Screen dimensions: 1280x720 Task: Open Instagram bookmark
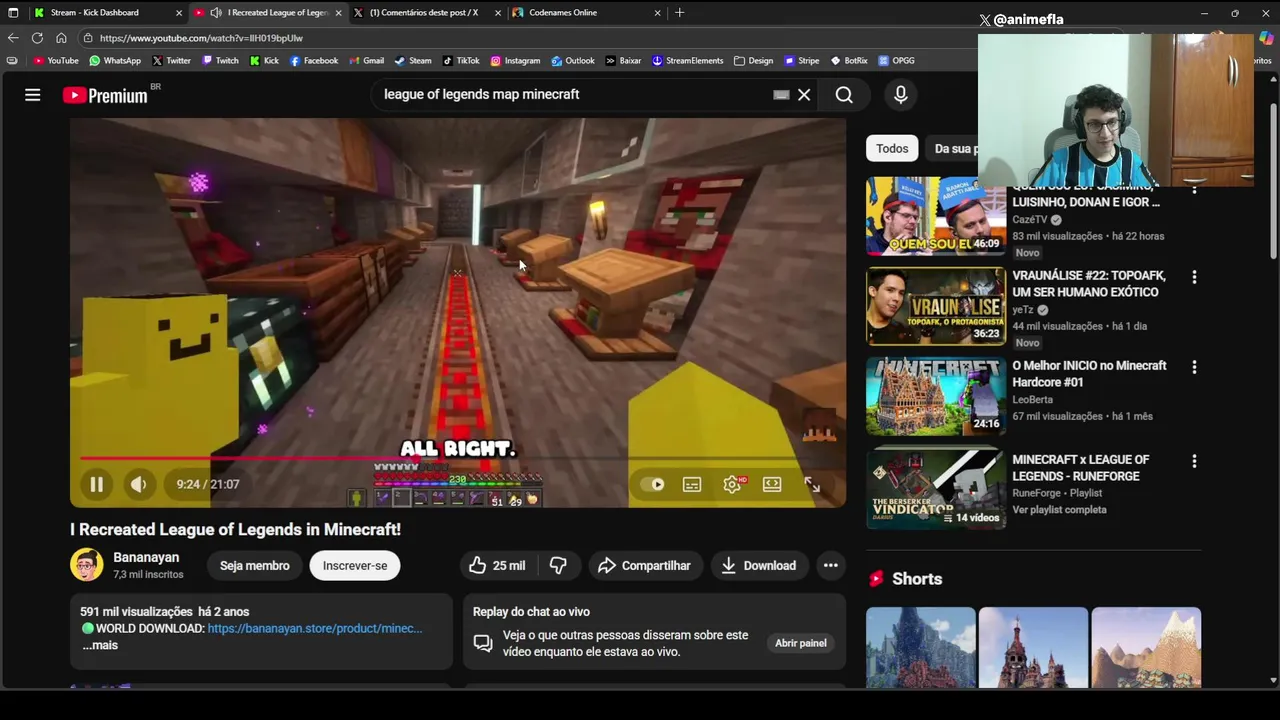[x=515, y=61]
